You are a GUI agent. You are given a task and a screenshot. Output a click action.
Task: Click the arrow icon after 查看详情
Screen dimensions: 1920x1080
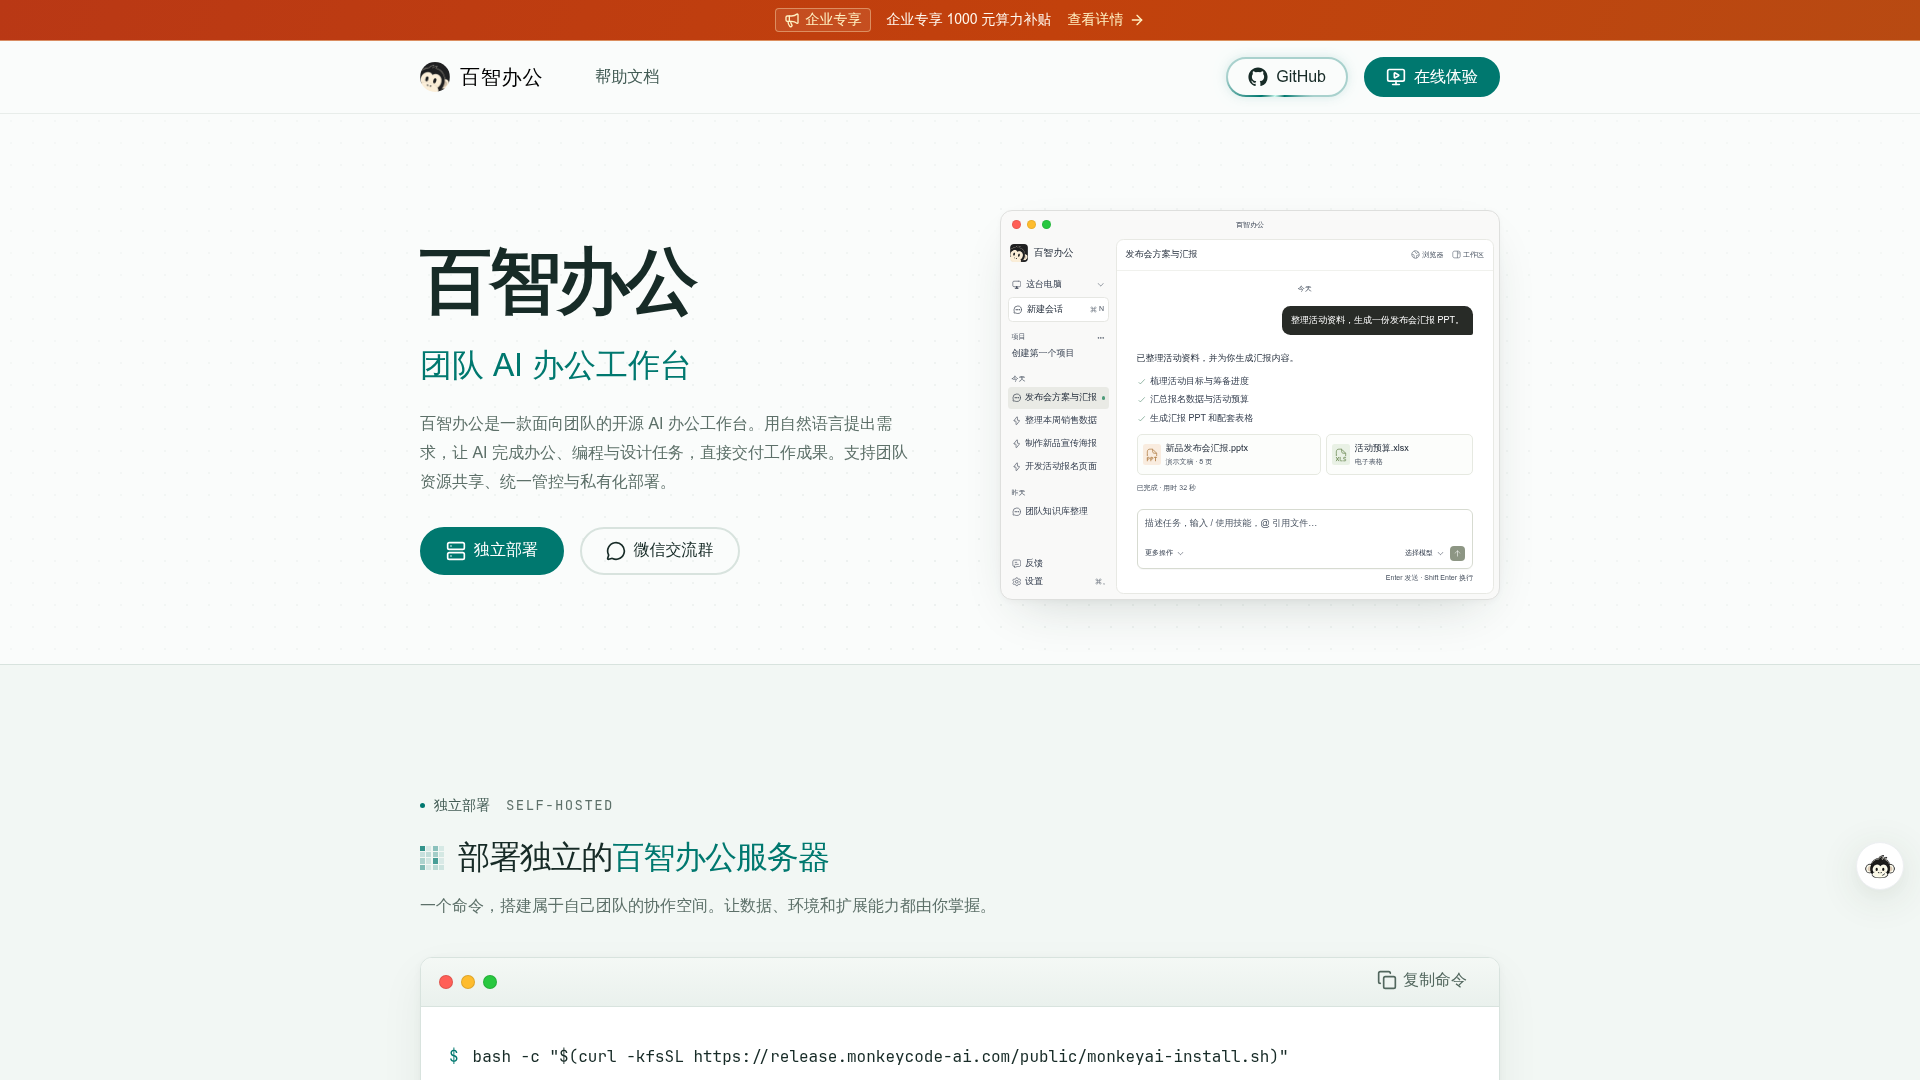[x=1137, y=20]
